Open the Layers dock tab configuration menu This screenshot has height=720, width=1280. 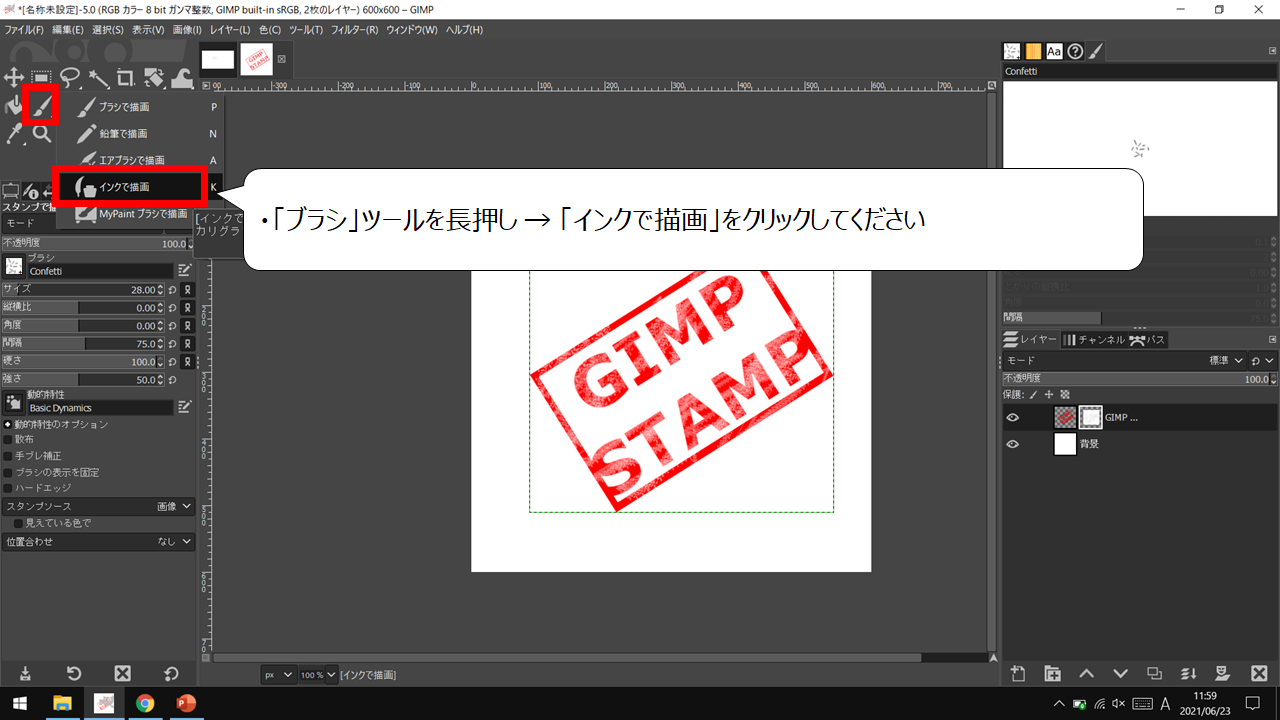(1271, 340)
